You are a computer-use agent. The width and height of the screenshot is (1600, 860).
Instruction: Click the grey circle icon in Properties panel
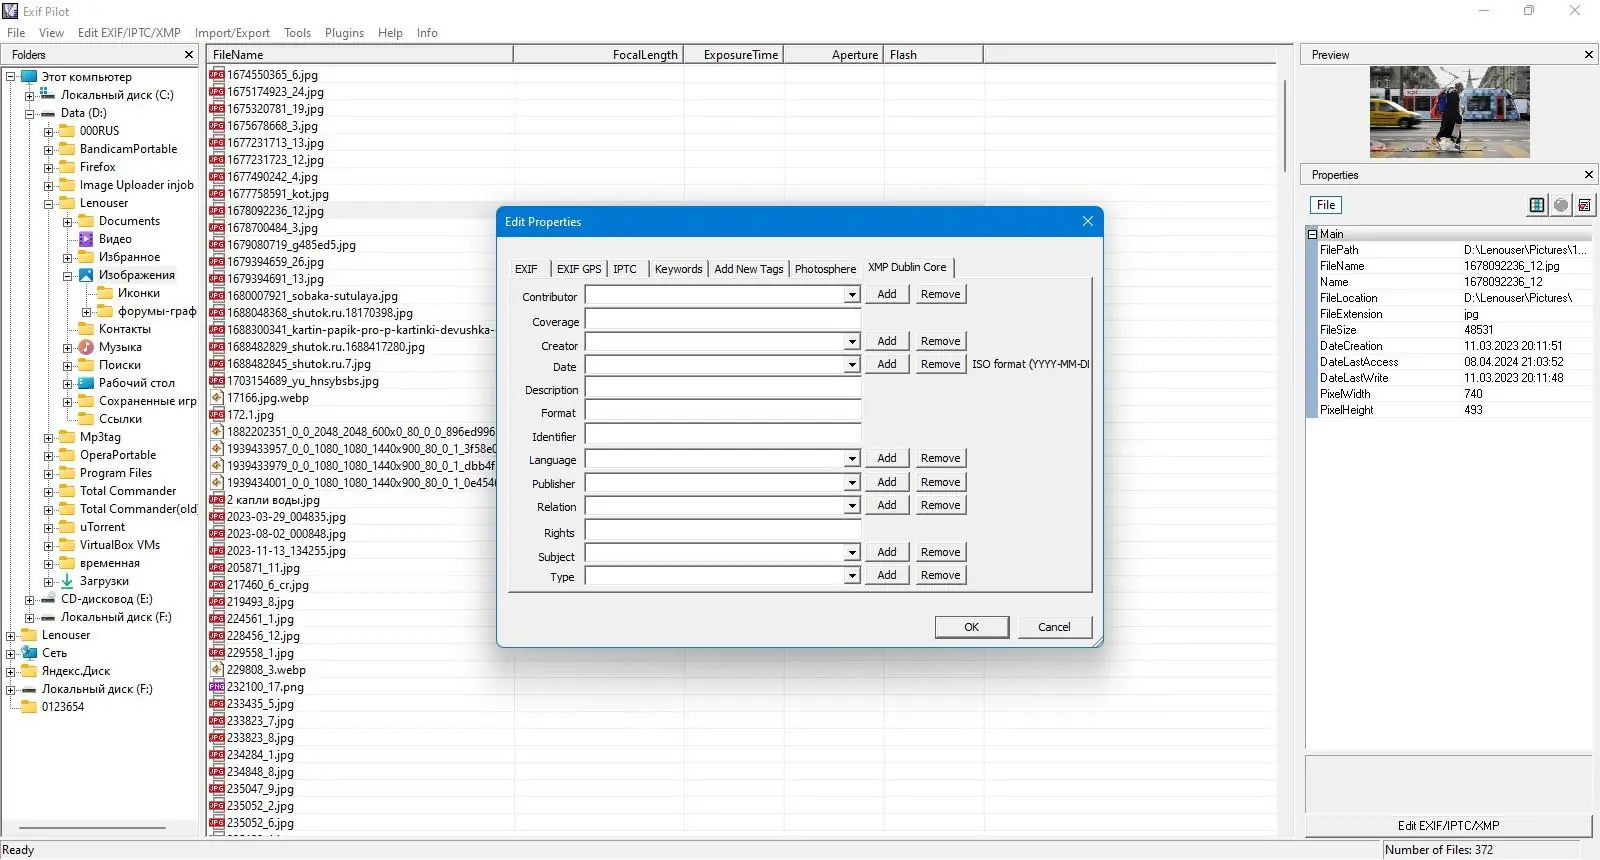1561,205
